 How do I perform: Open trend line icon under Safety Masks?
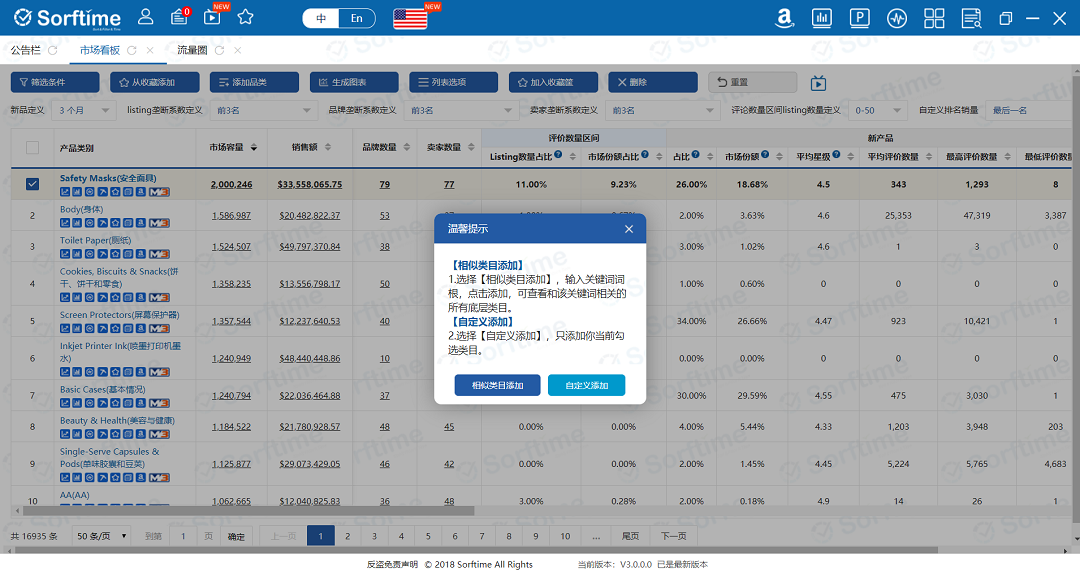65,192
